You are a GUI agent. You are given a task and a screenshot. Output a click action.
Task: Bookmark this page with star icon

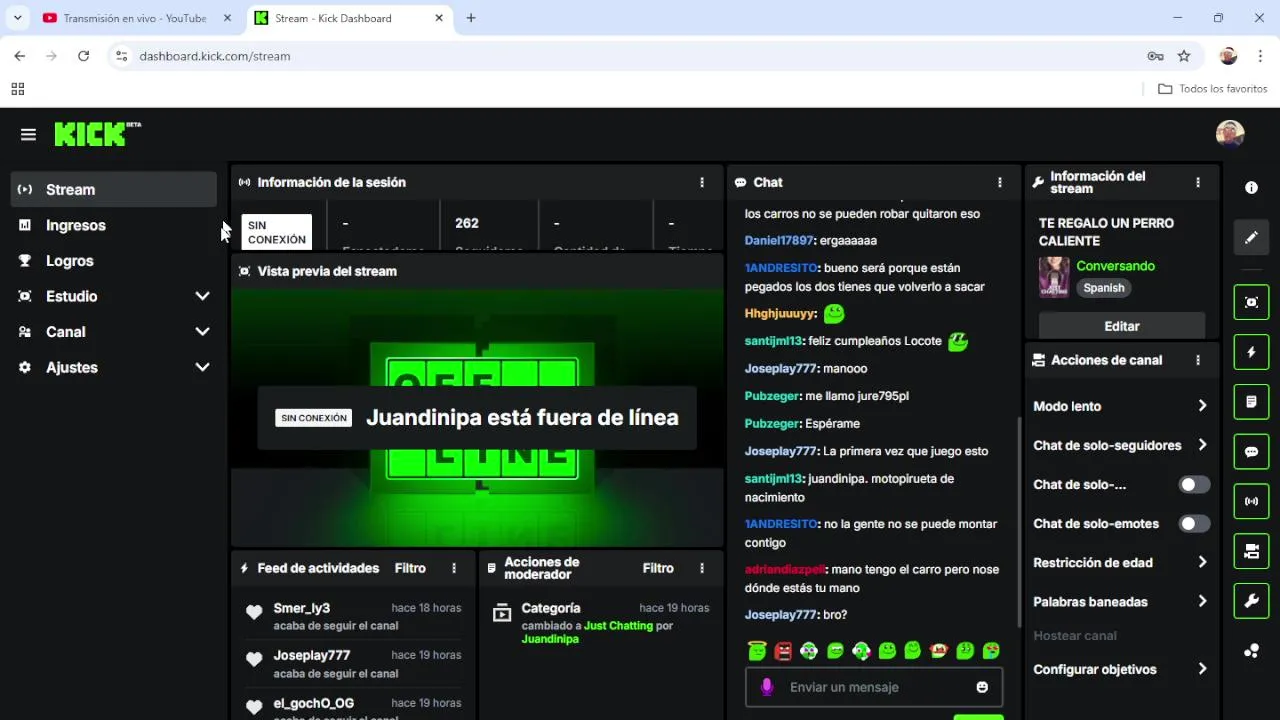(1184, 56)
